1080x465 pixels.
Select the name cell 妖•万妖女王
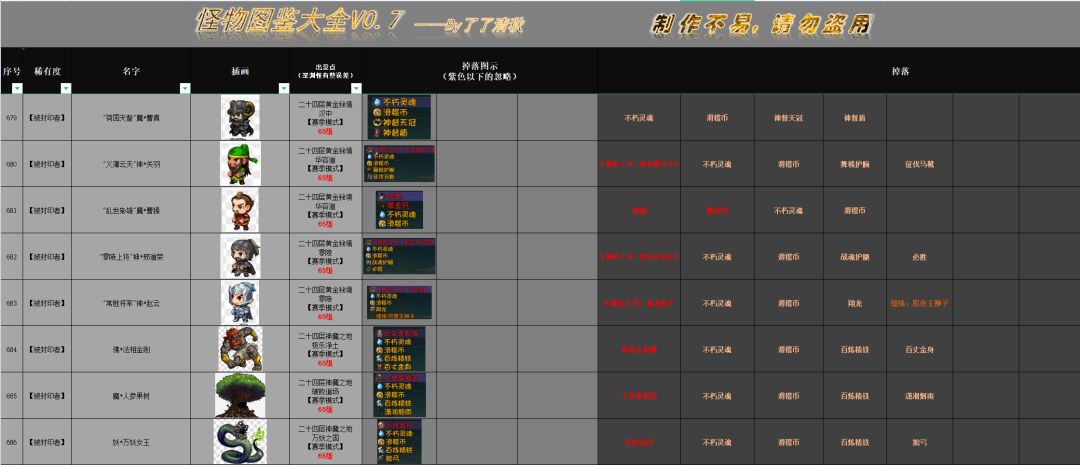[131, 442]
